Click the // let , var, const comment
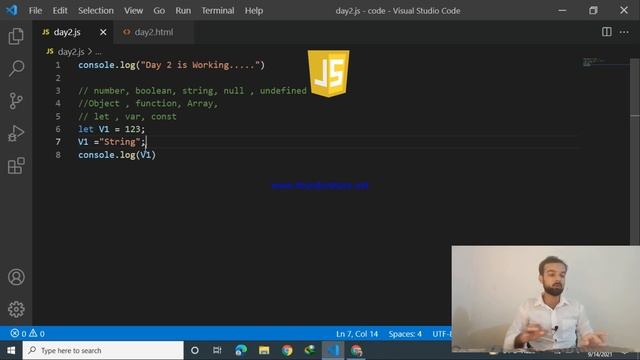Screen dimensions: 640x360 click(x=127, y=116)
